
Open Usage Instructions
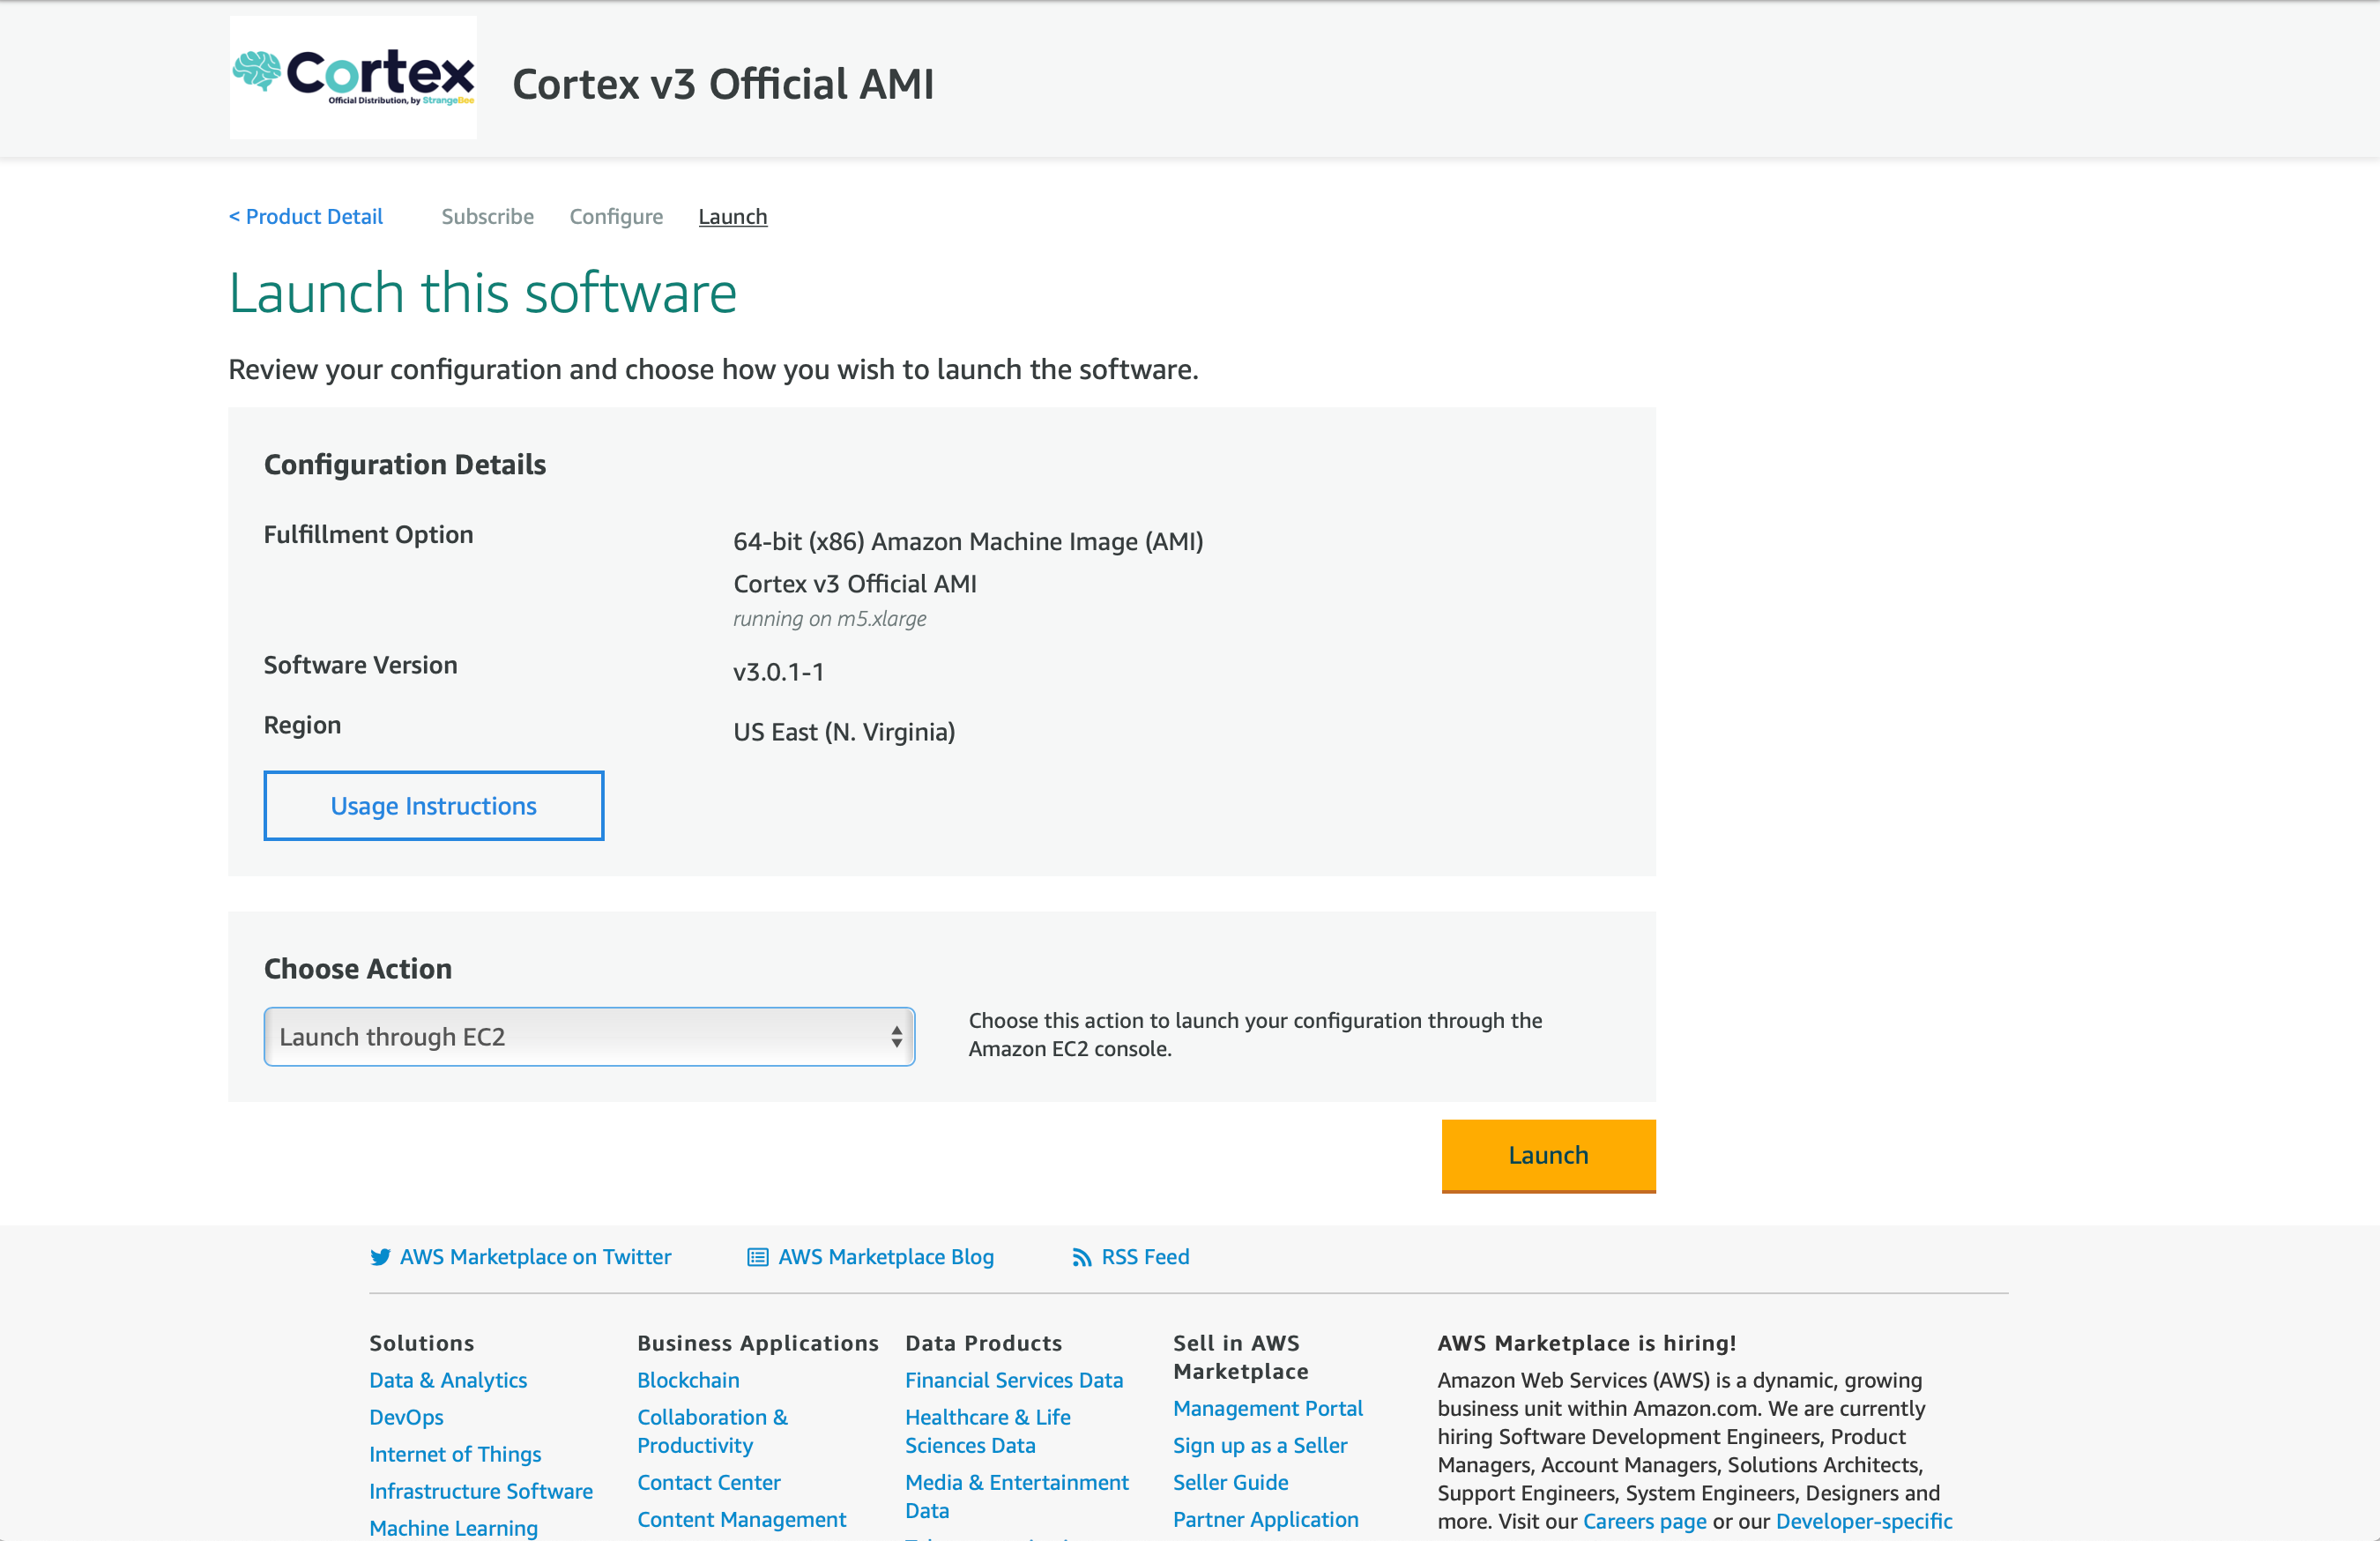(433, 805)
